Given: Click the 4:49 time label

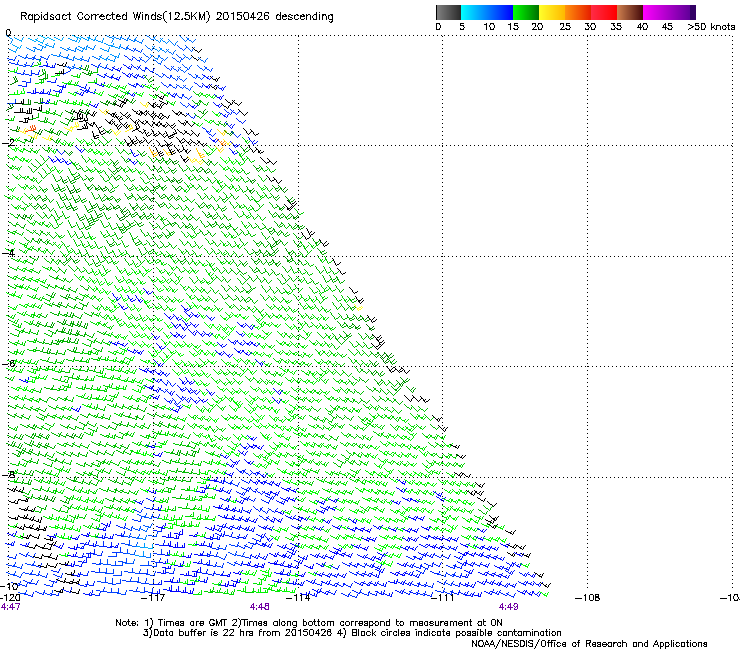Looking at the screenshot, I should [509, 607].
